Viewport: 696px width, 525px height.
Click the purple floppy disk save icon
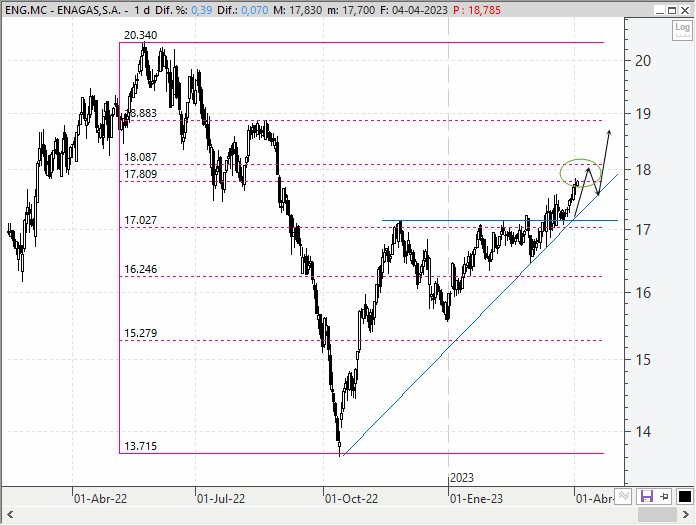tap(646, 496)
